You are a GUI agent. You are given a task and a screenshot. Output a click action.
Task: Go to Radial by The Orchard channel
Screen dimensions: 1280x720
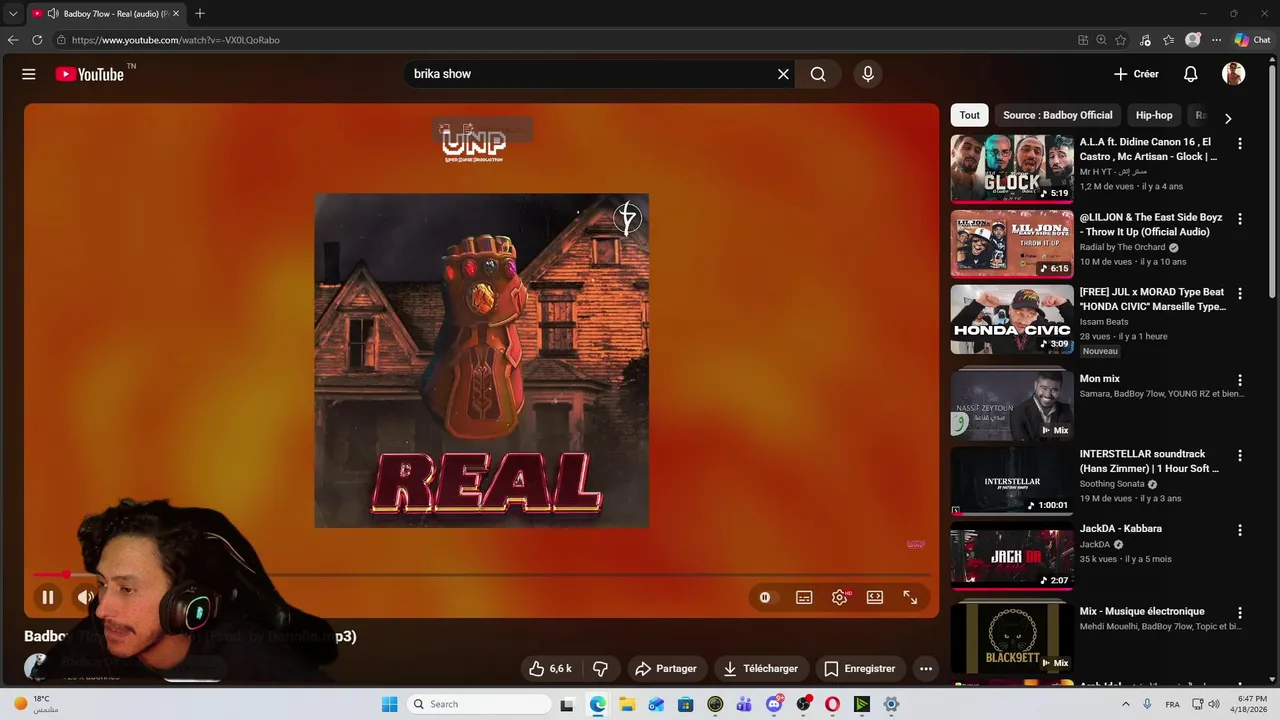(1122, 247)
